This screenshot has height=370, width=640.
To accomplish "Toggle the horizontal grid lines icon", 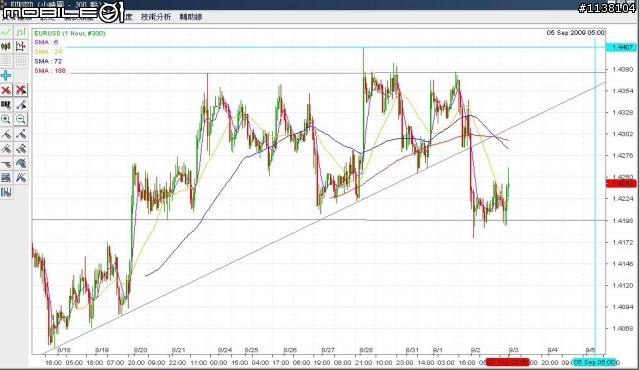I will coord(6,61).
